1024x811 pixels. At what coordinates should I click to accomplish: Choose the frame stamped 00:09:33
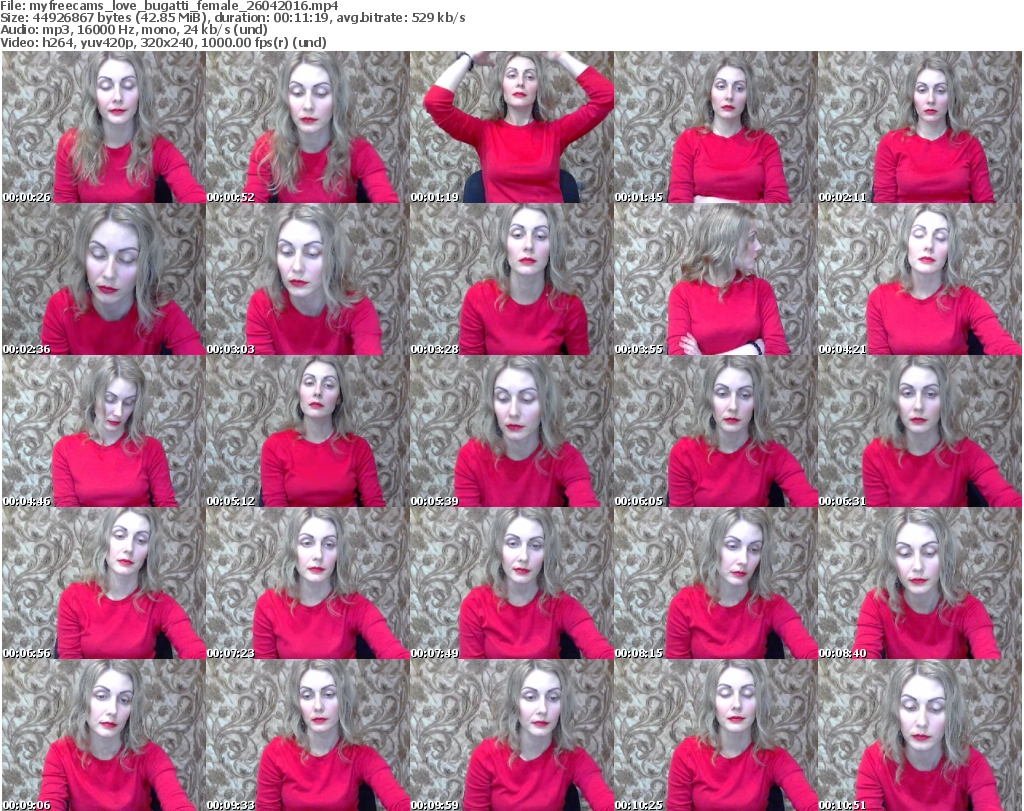(308, 735)
